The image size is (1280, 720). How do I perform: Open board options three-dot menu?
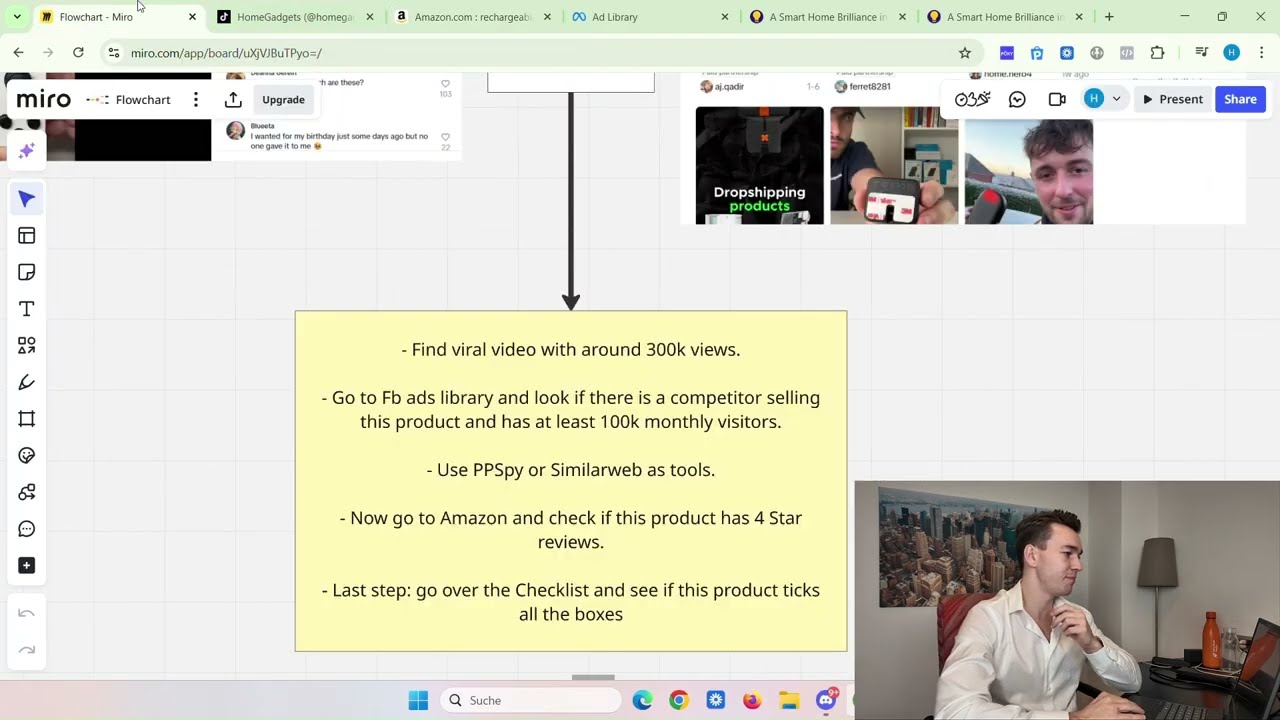pyautogui.click(x=196, y=99)
